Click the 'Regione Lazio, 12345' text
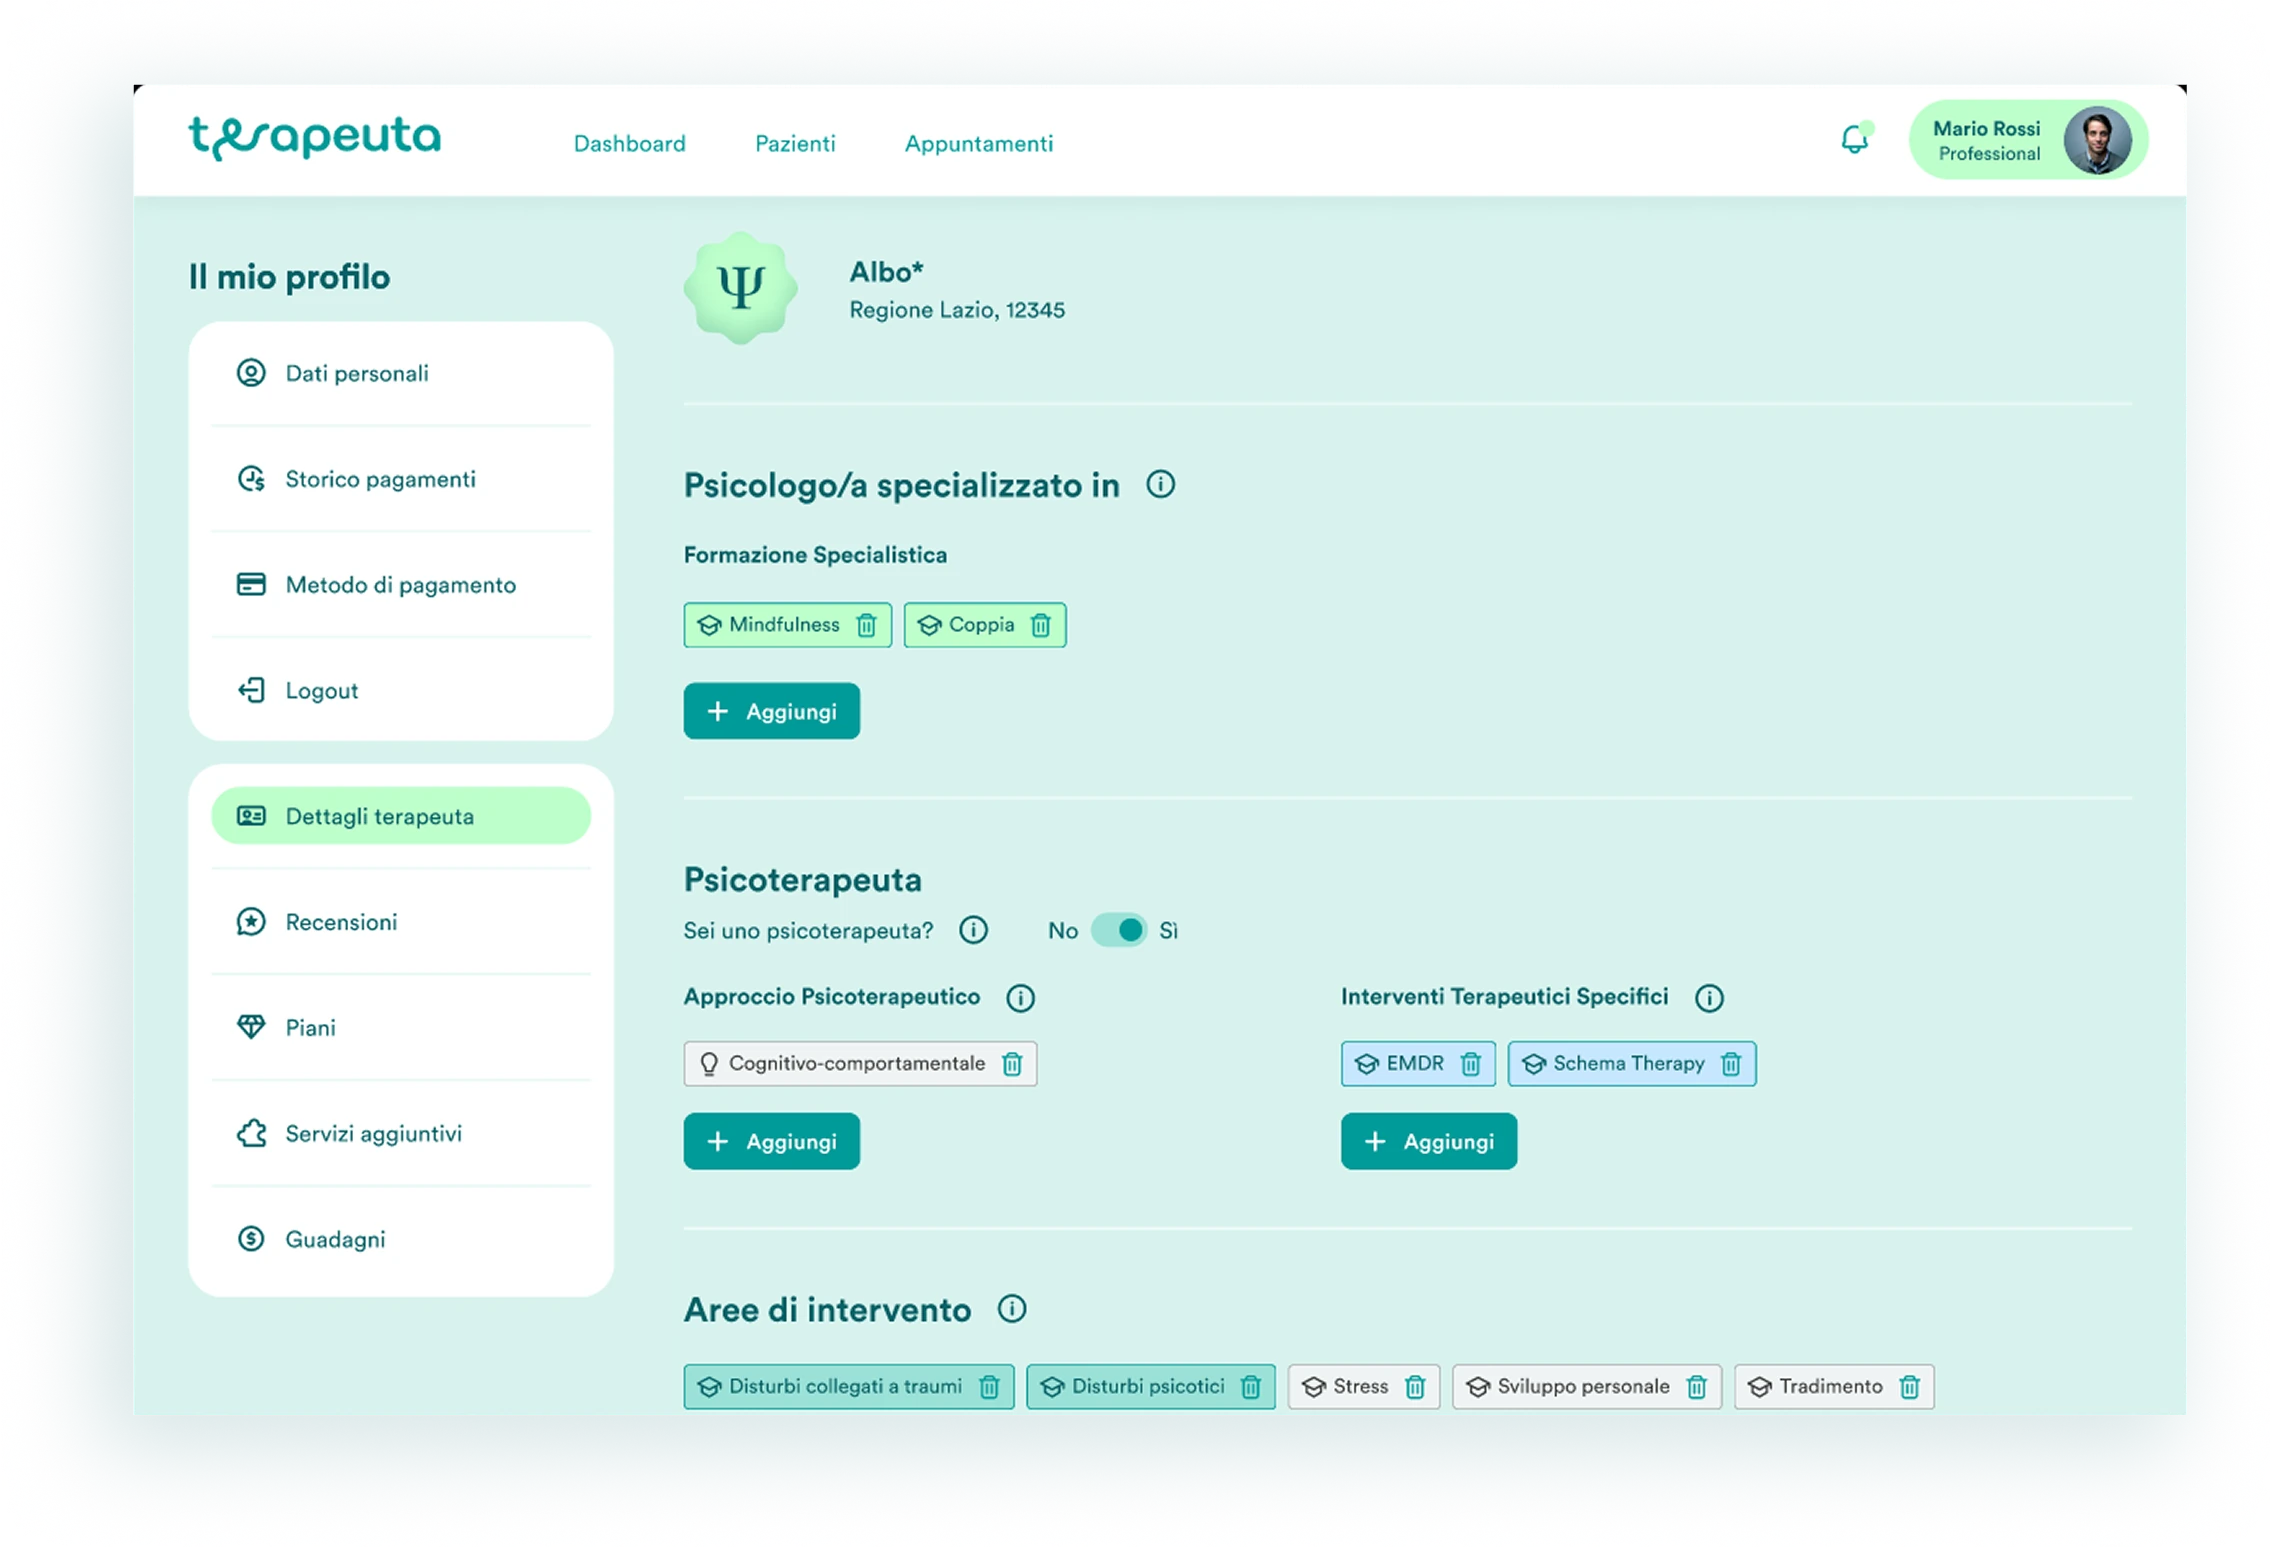This screenshot has width=2270, height=1547. pos(957,310)
